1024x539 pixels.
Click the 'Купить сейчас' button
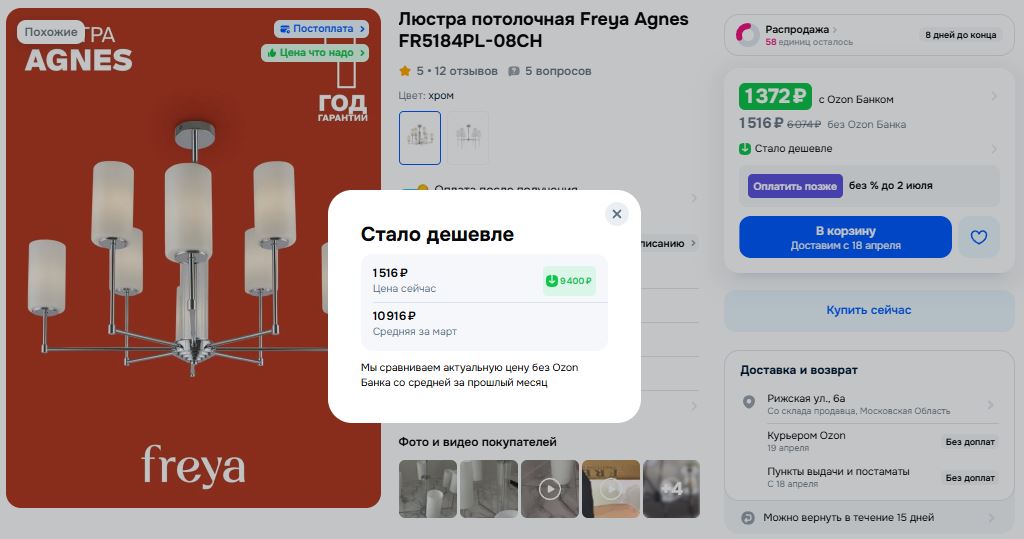click(869, 310)
